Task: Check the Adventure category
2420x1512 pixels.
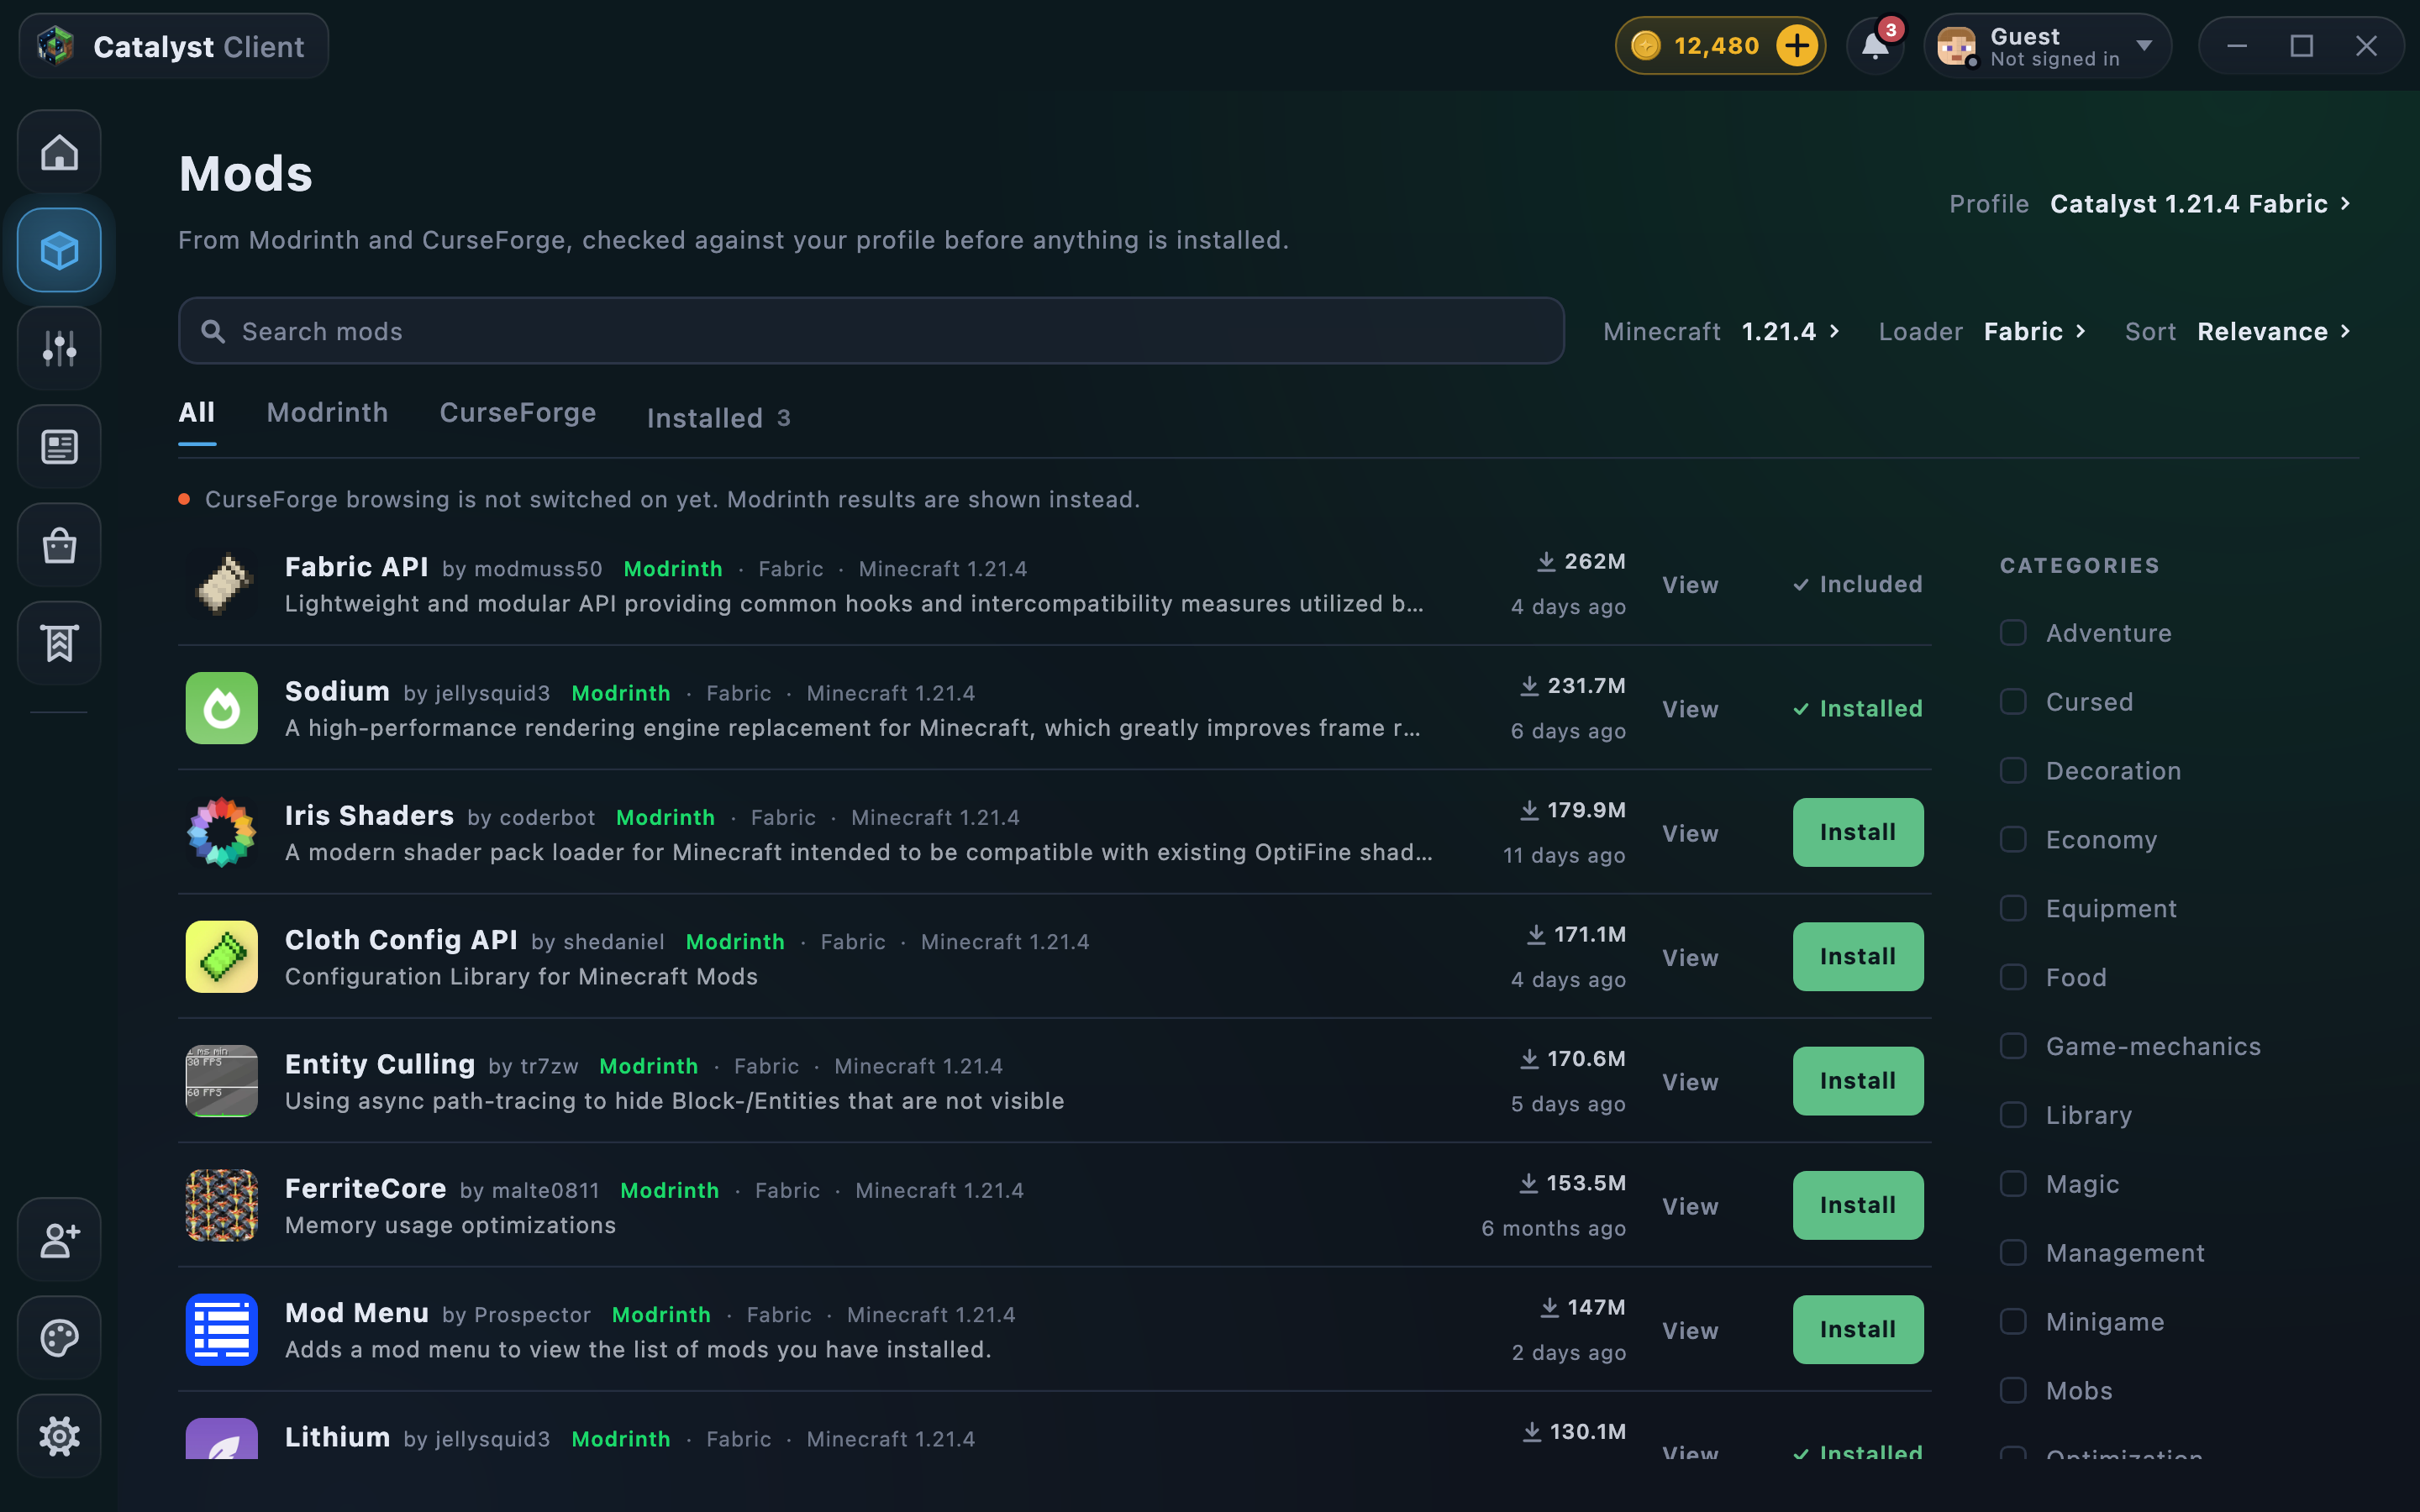Action: pos(2013,633)
